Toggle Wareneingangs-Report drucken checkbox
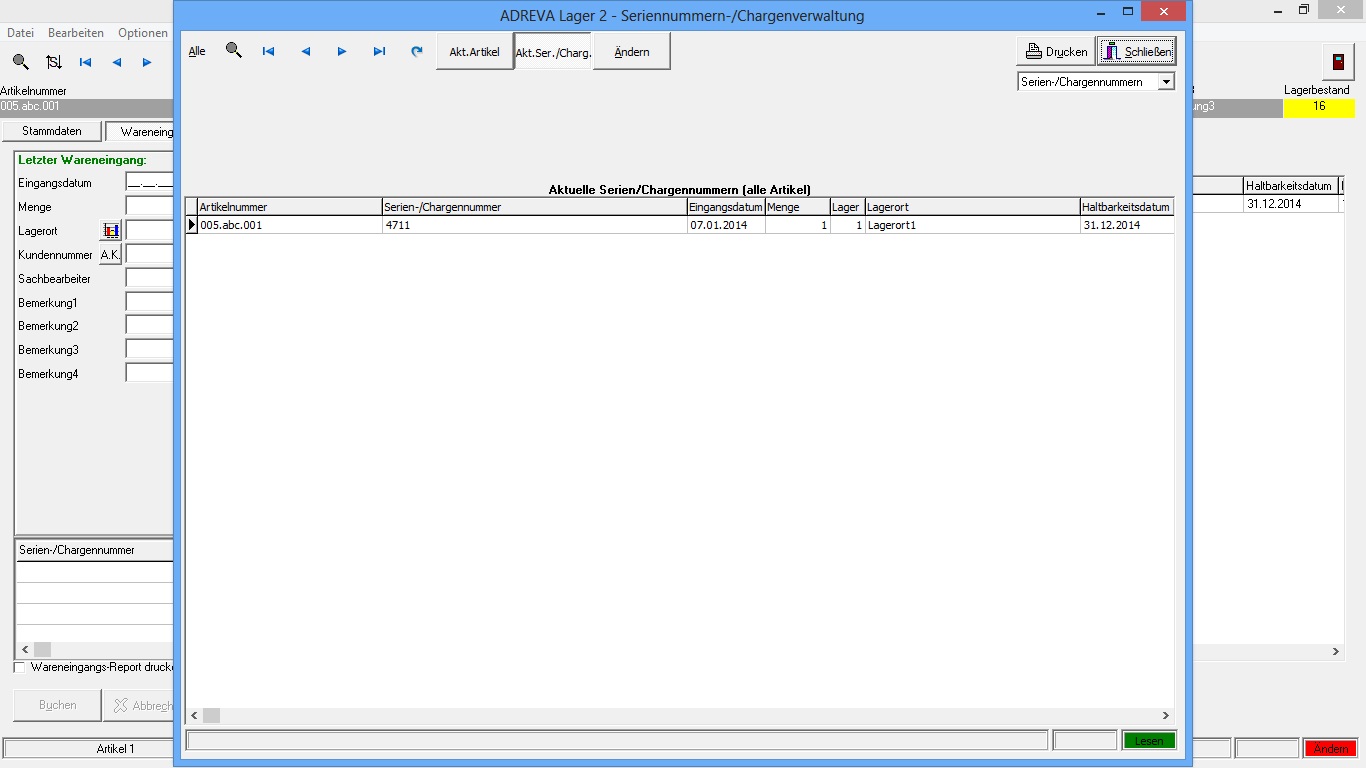1366x768 pixels. (x=19, y=667)
